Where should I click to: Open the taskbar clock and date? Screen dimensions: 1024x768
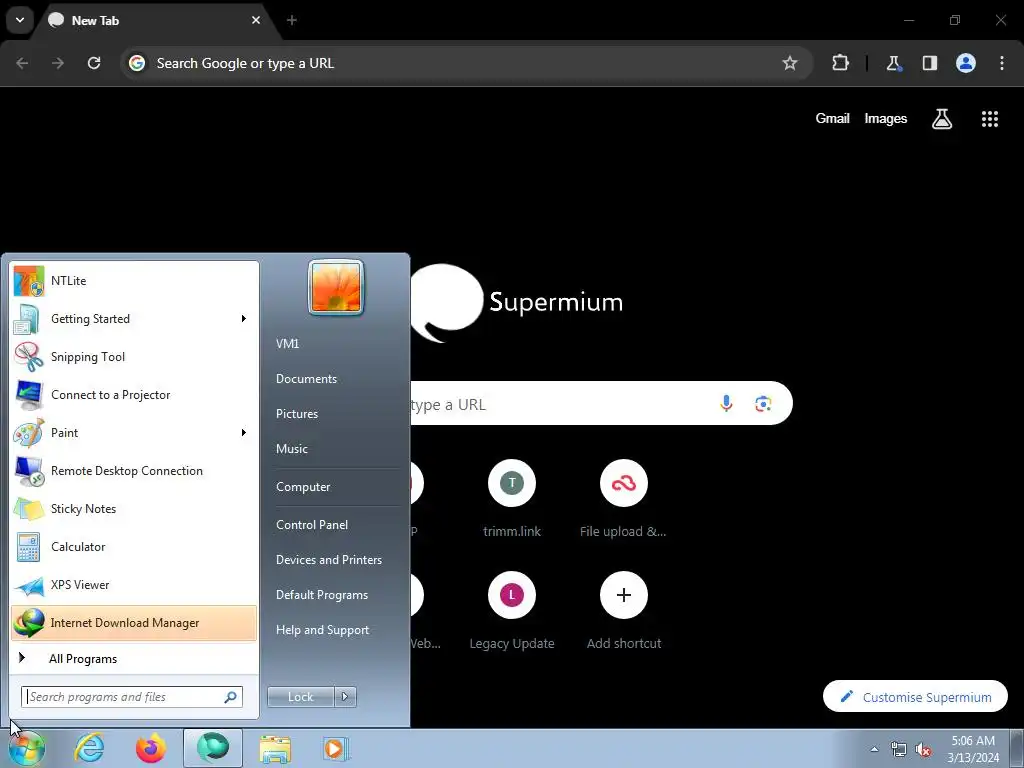point(973,749)
